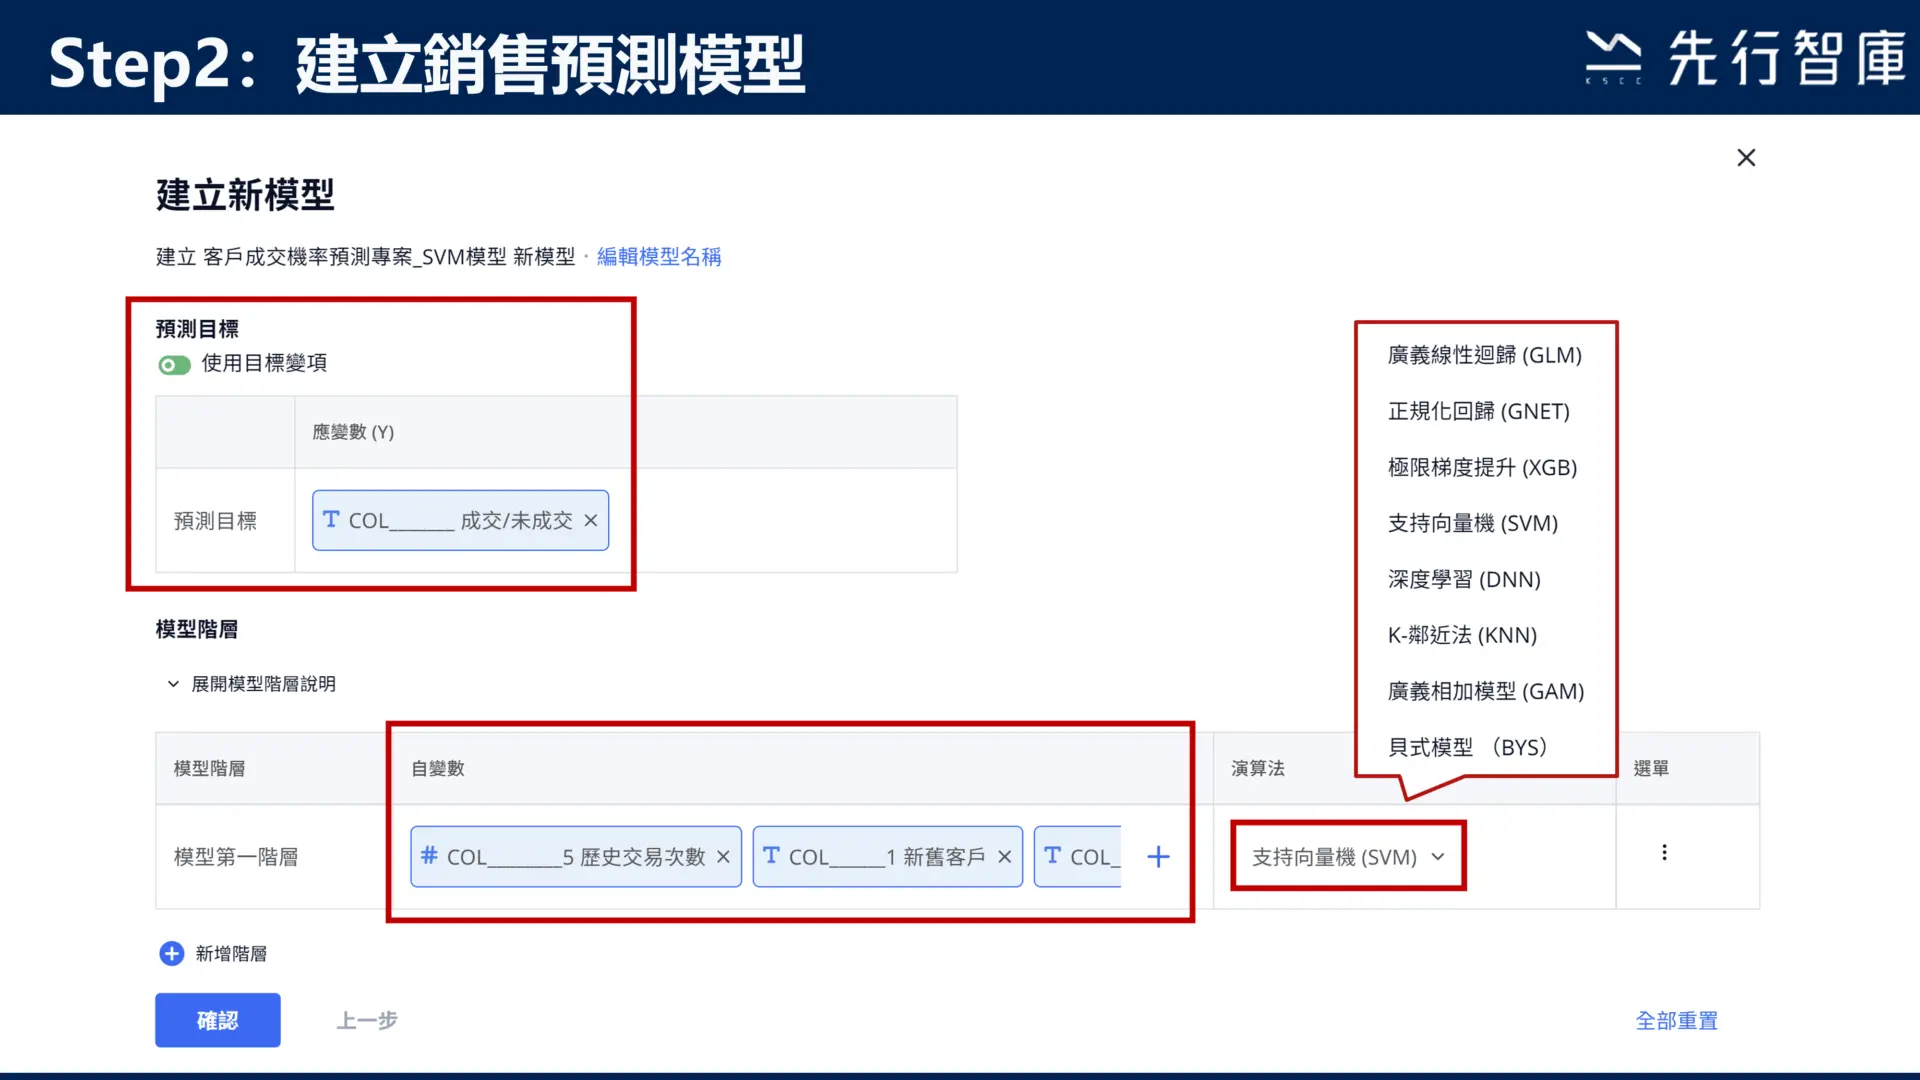Select 正規化回歸 (GNET) option
Screen dimensions: 1920x1080
[x=1479, y=411]
